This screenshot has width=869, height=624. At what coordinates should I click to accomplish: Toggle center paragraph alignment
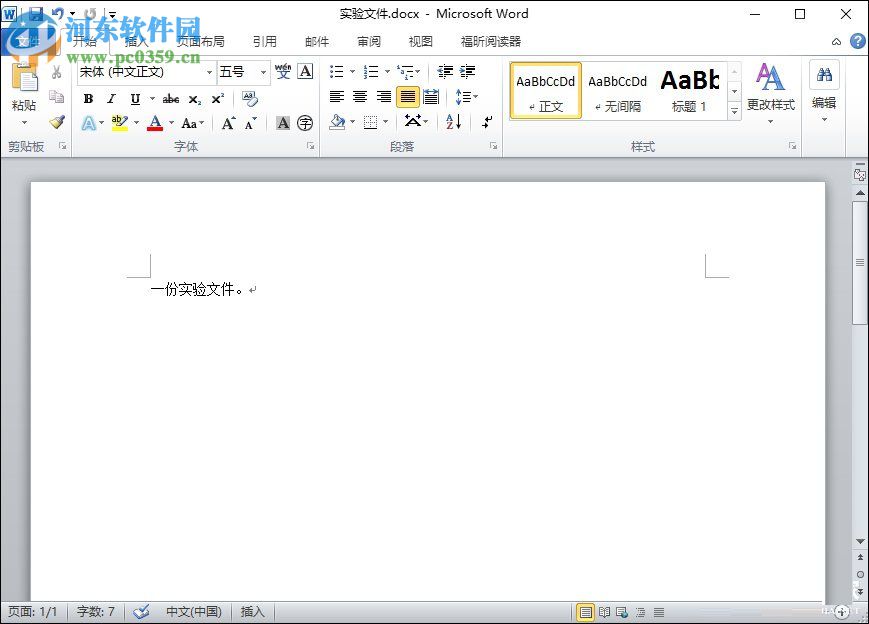tap(359, 96)
